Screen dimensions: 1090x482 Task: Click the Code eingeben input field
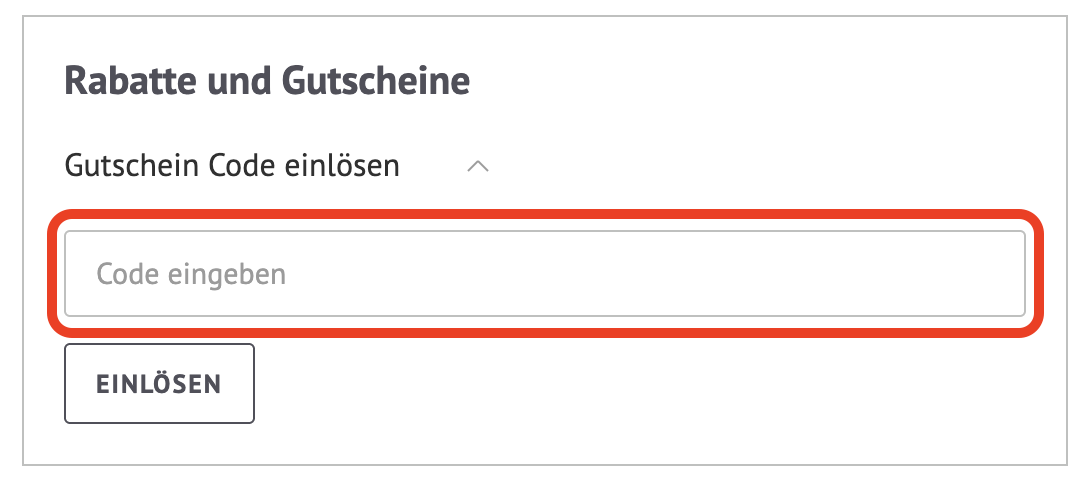(x=545, y=274)
